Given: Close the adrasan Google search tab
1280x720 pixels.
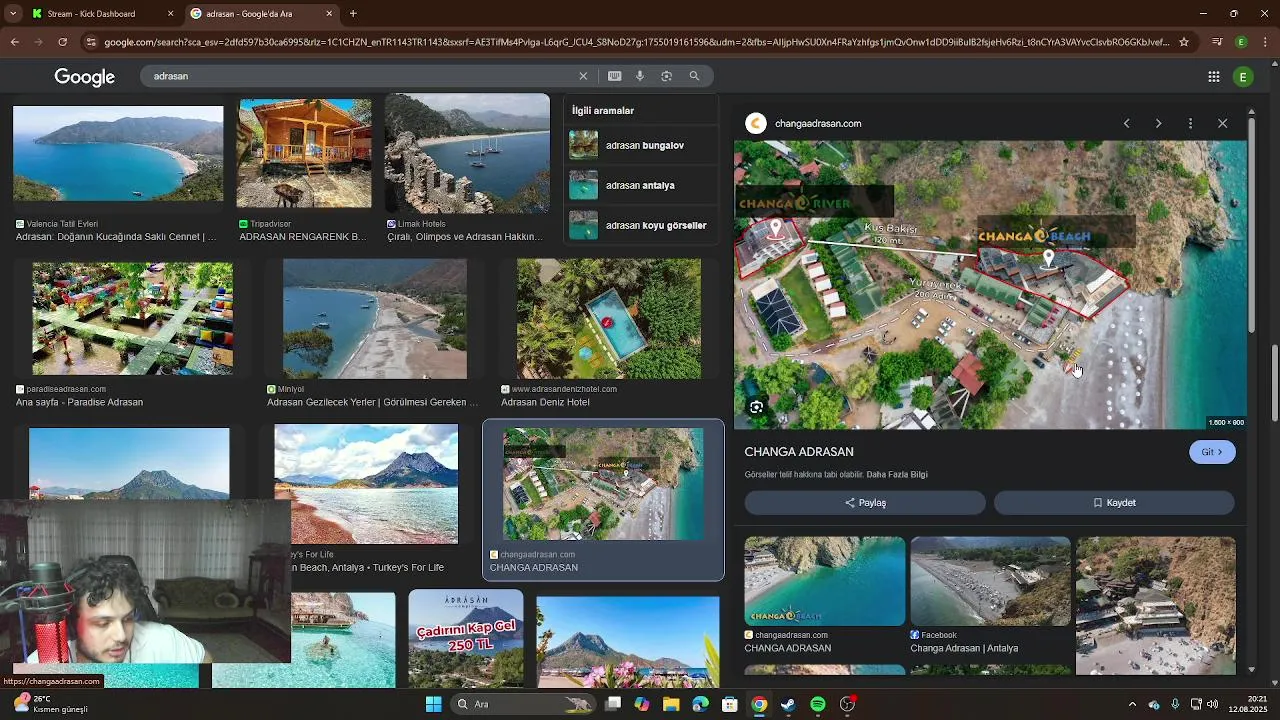Looking at the screenshot, I should click(329, 14).
